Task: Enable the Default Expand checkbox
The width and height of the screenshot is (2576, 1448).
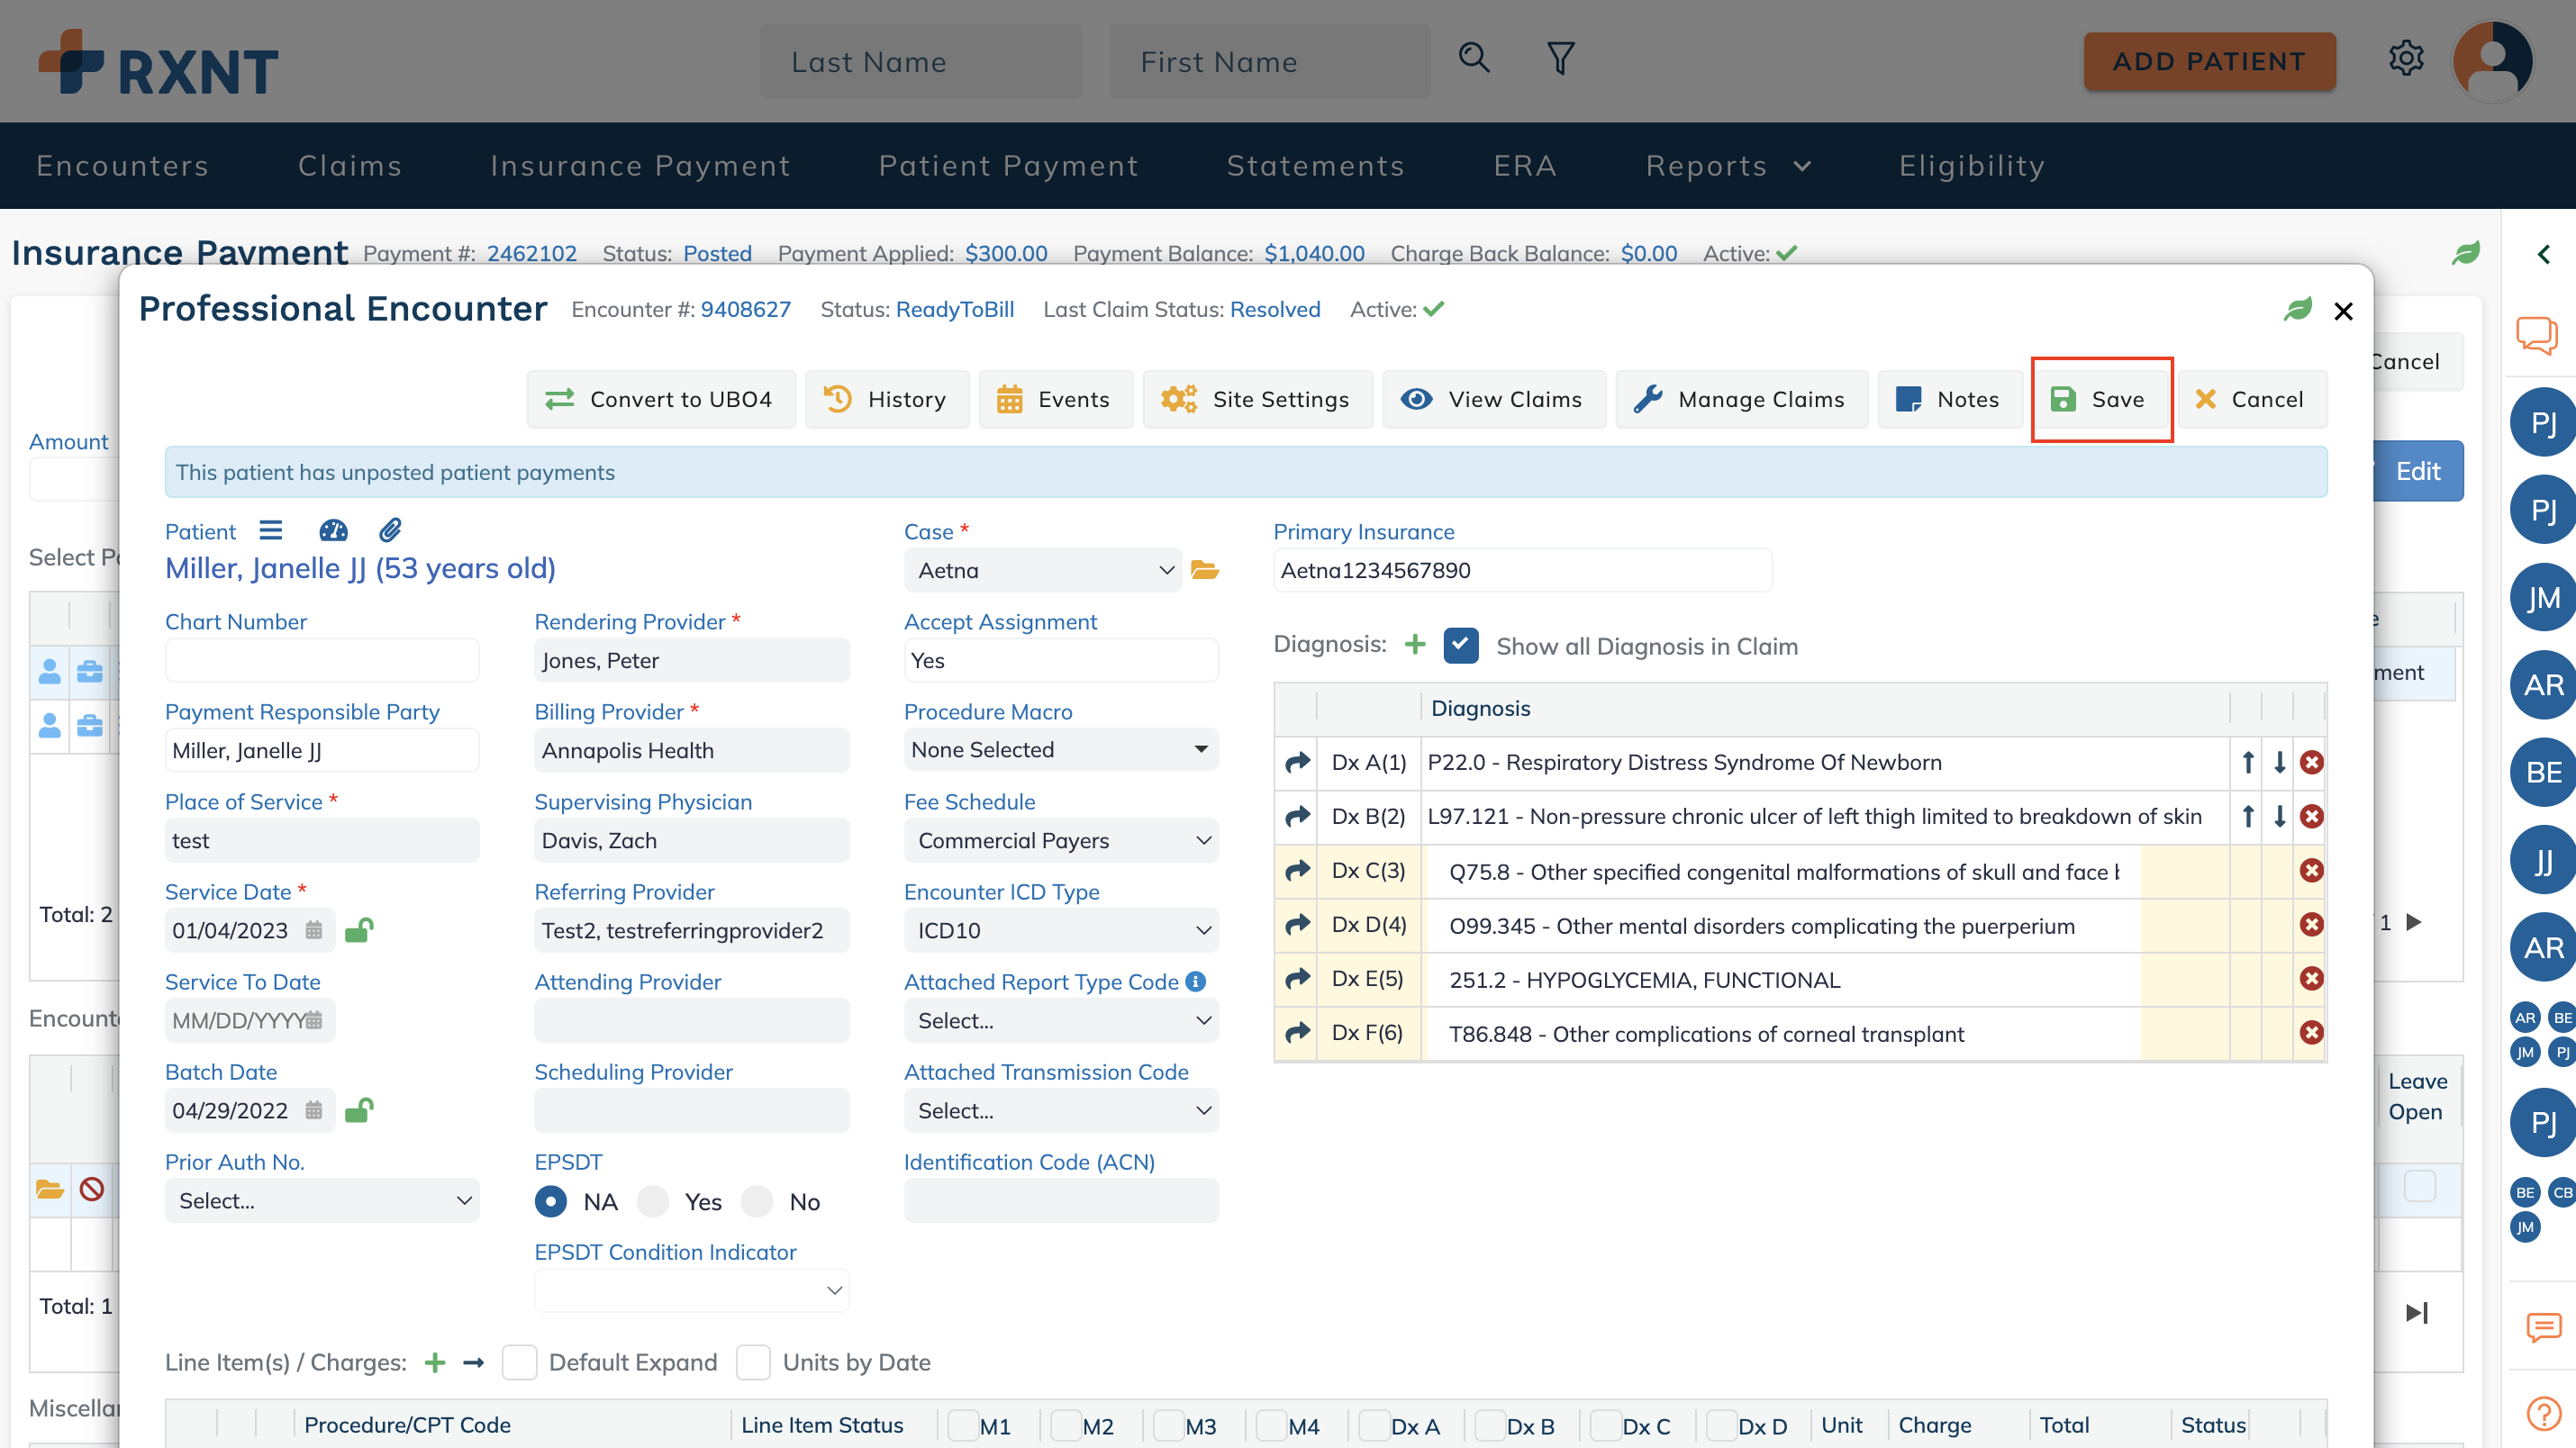Action: [x=519, y=1362]
